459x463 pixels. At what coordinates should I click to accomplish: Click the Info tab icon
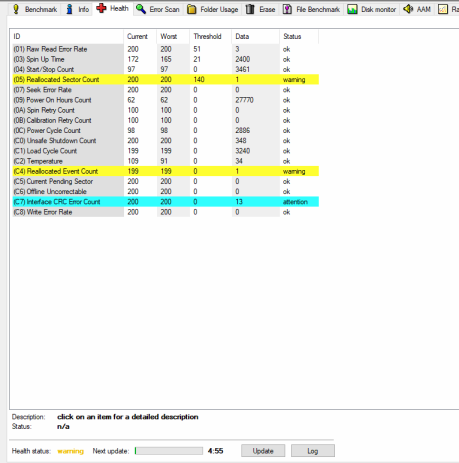pos(69,9)
